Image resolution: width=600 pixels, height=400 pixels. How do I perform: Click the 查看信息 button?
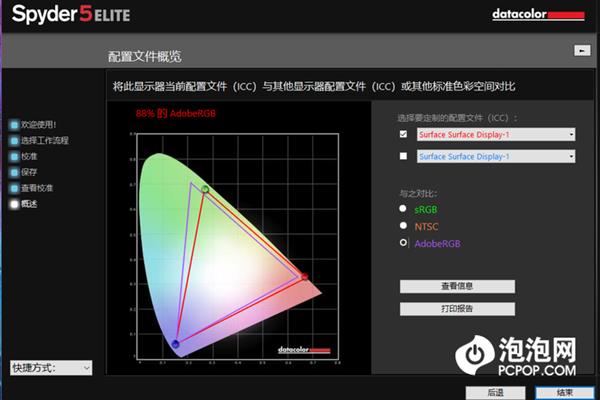pyautogui.click(x=457, y=286)
